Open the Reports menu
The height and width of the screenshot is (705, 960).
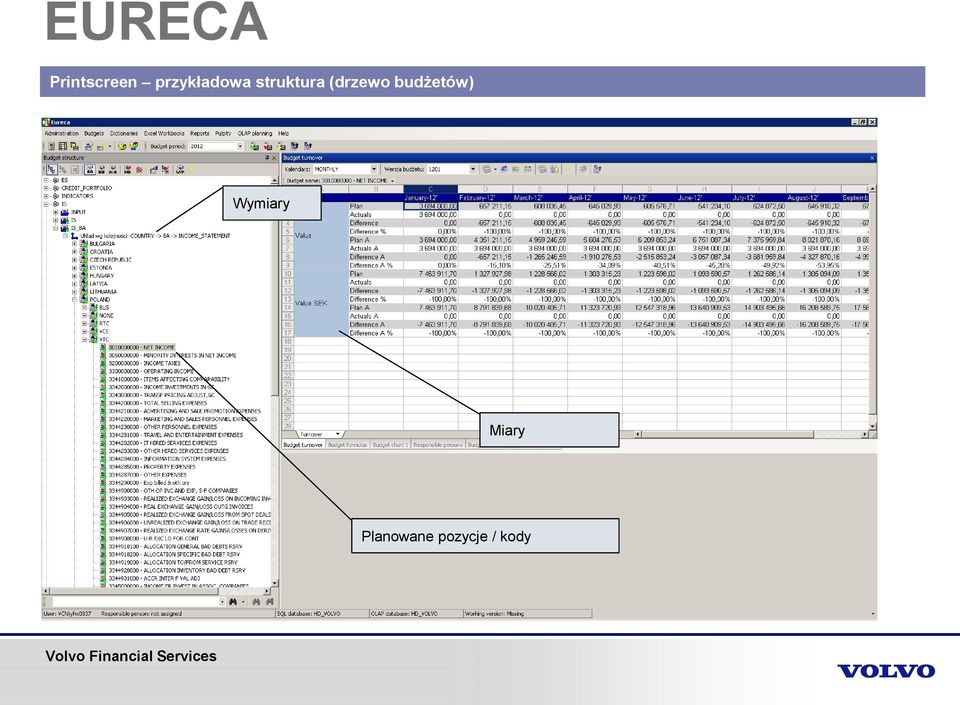pos(200,133)
